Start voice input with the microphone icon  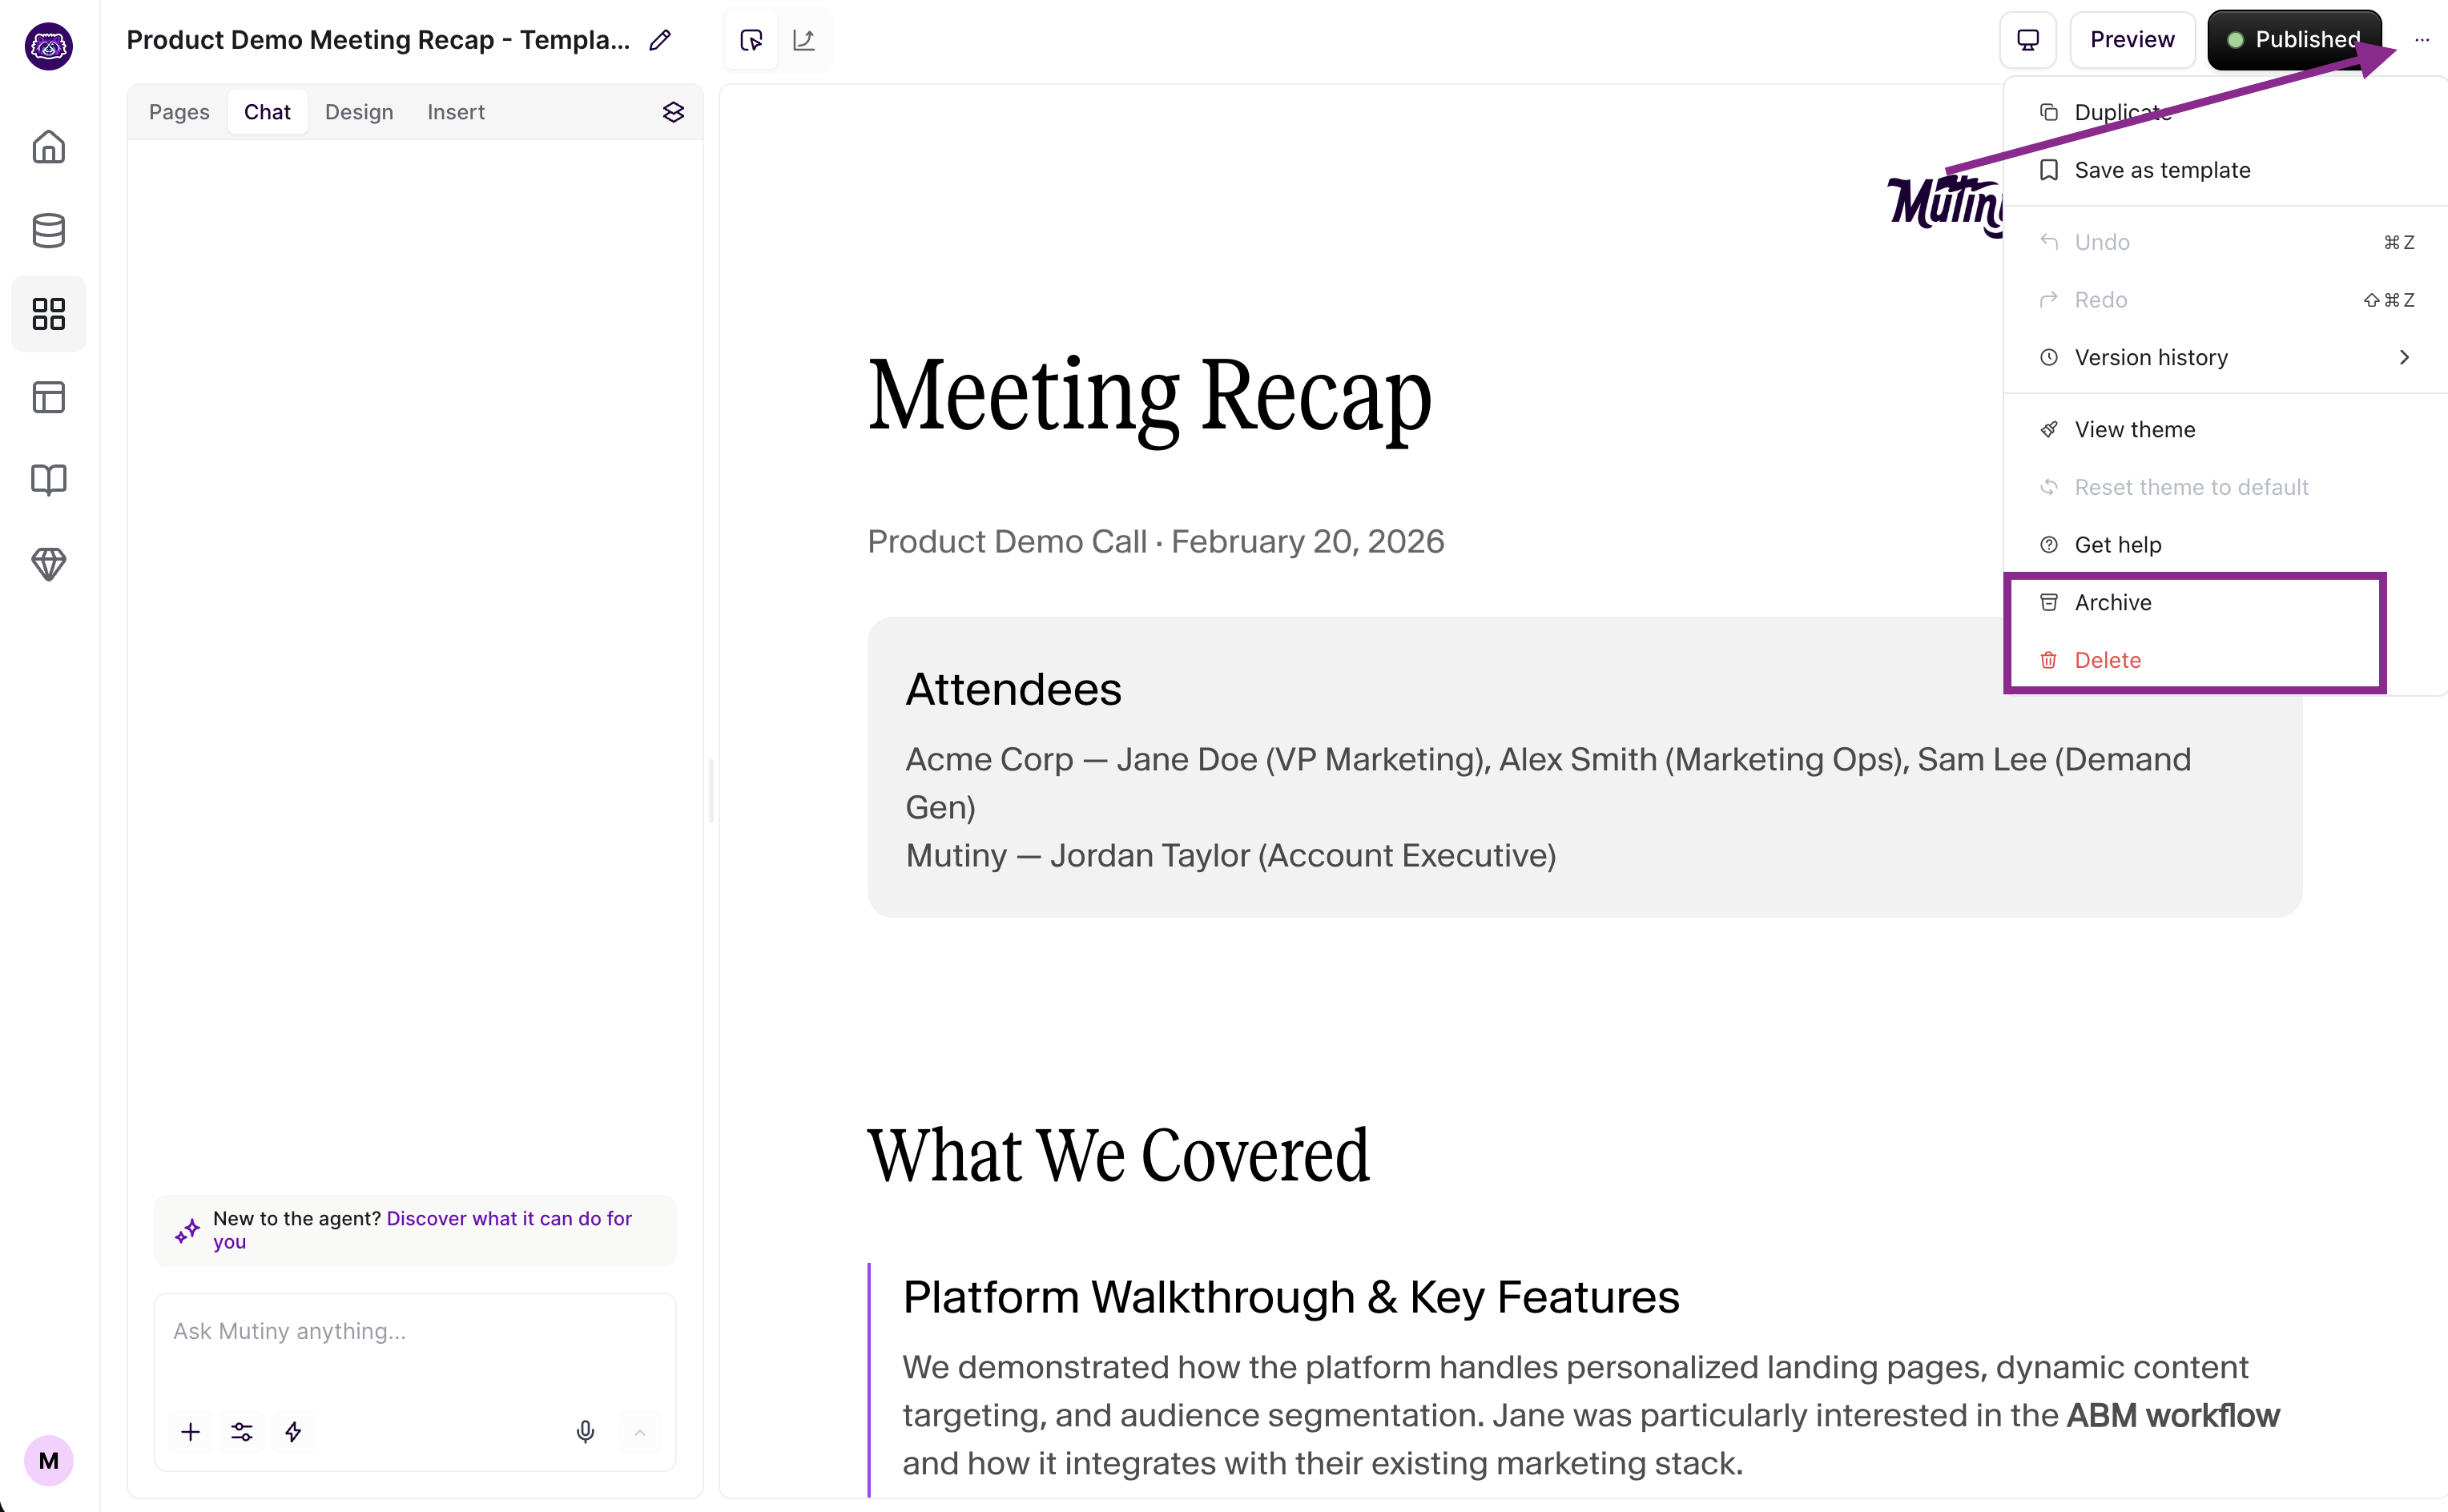point(586,1432)
